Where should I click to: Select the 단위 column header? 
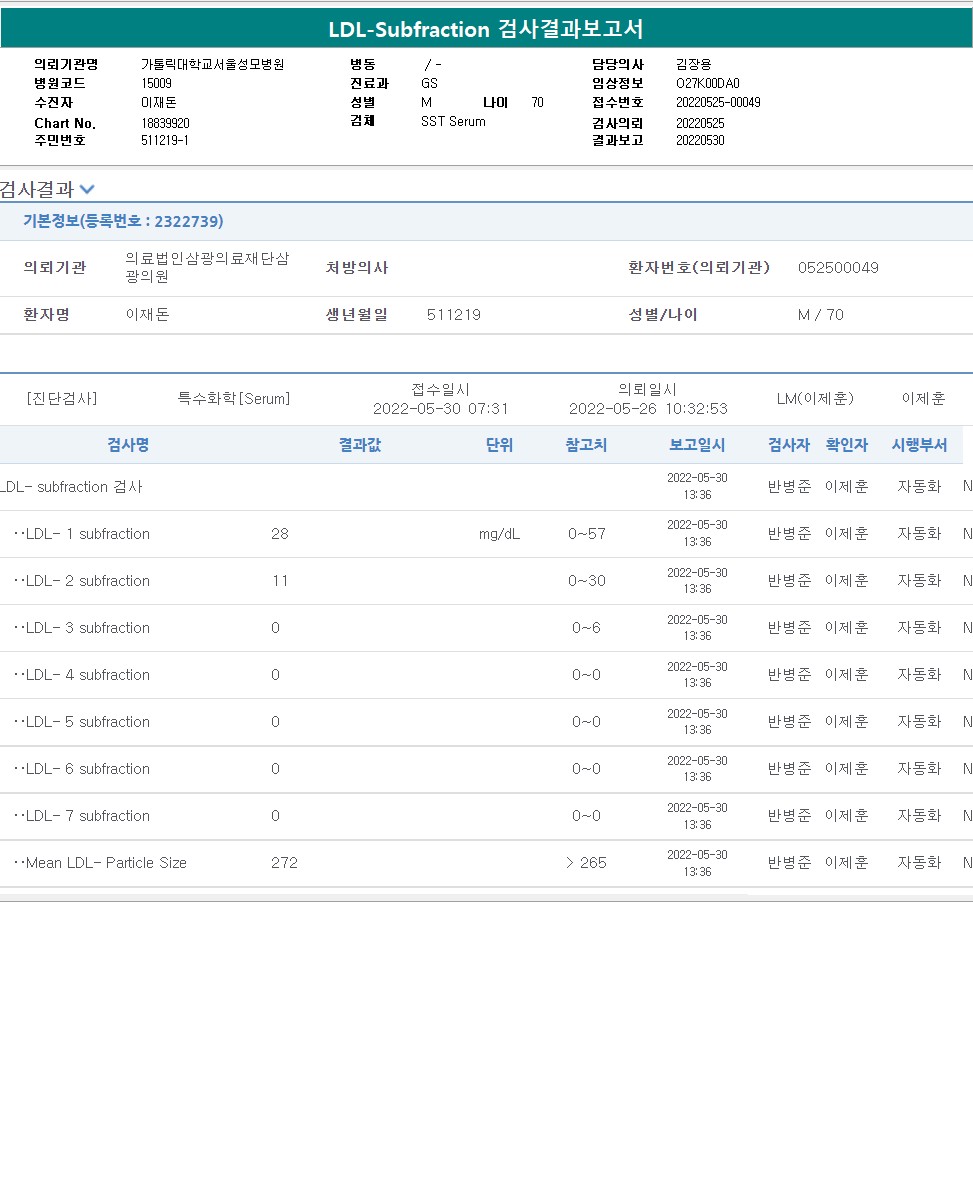[x=499, y=445]
